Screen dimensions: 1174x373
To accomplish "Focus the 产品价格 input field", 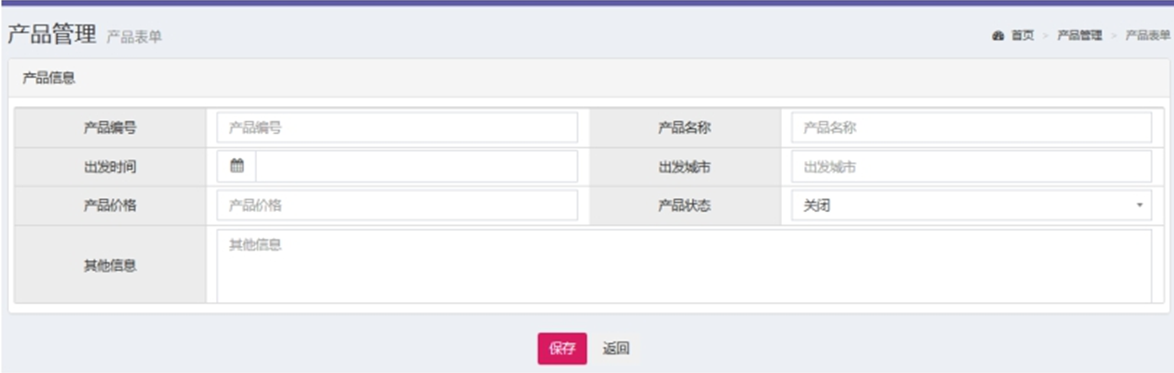I will pyautogui.click(x=398, y=205).
